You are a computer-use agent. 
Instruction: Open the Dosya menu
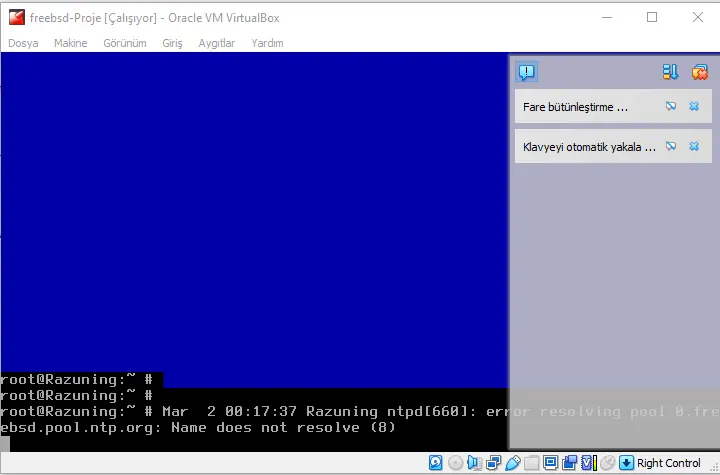click(23, 43)
